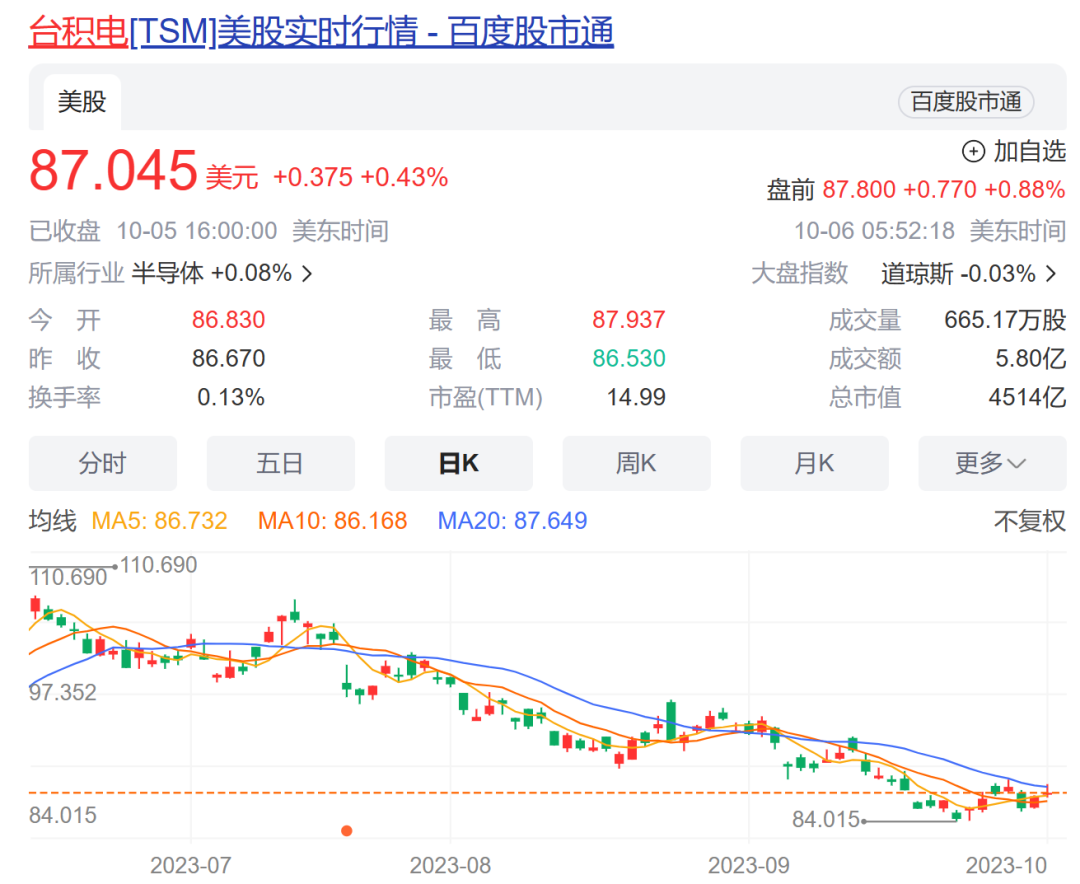Click the 2023-10 date axis label
Viewport: 1080px width, 884px height.
click(1006, 865)
